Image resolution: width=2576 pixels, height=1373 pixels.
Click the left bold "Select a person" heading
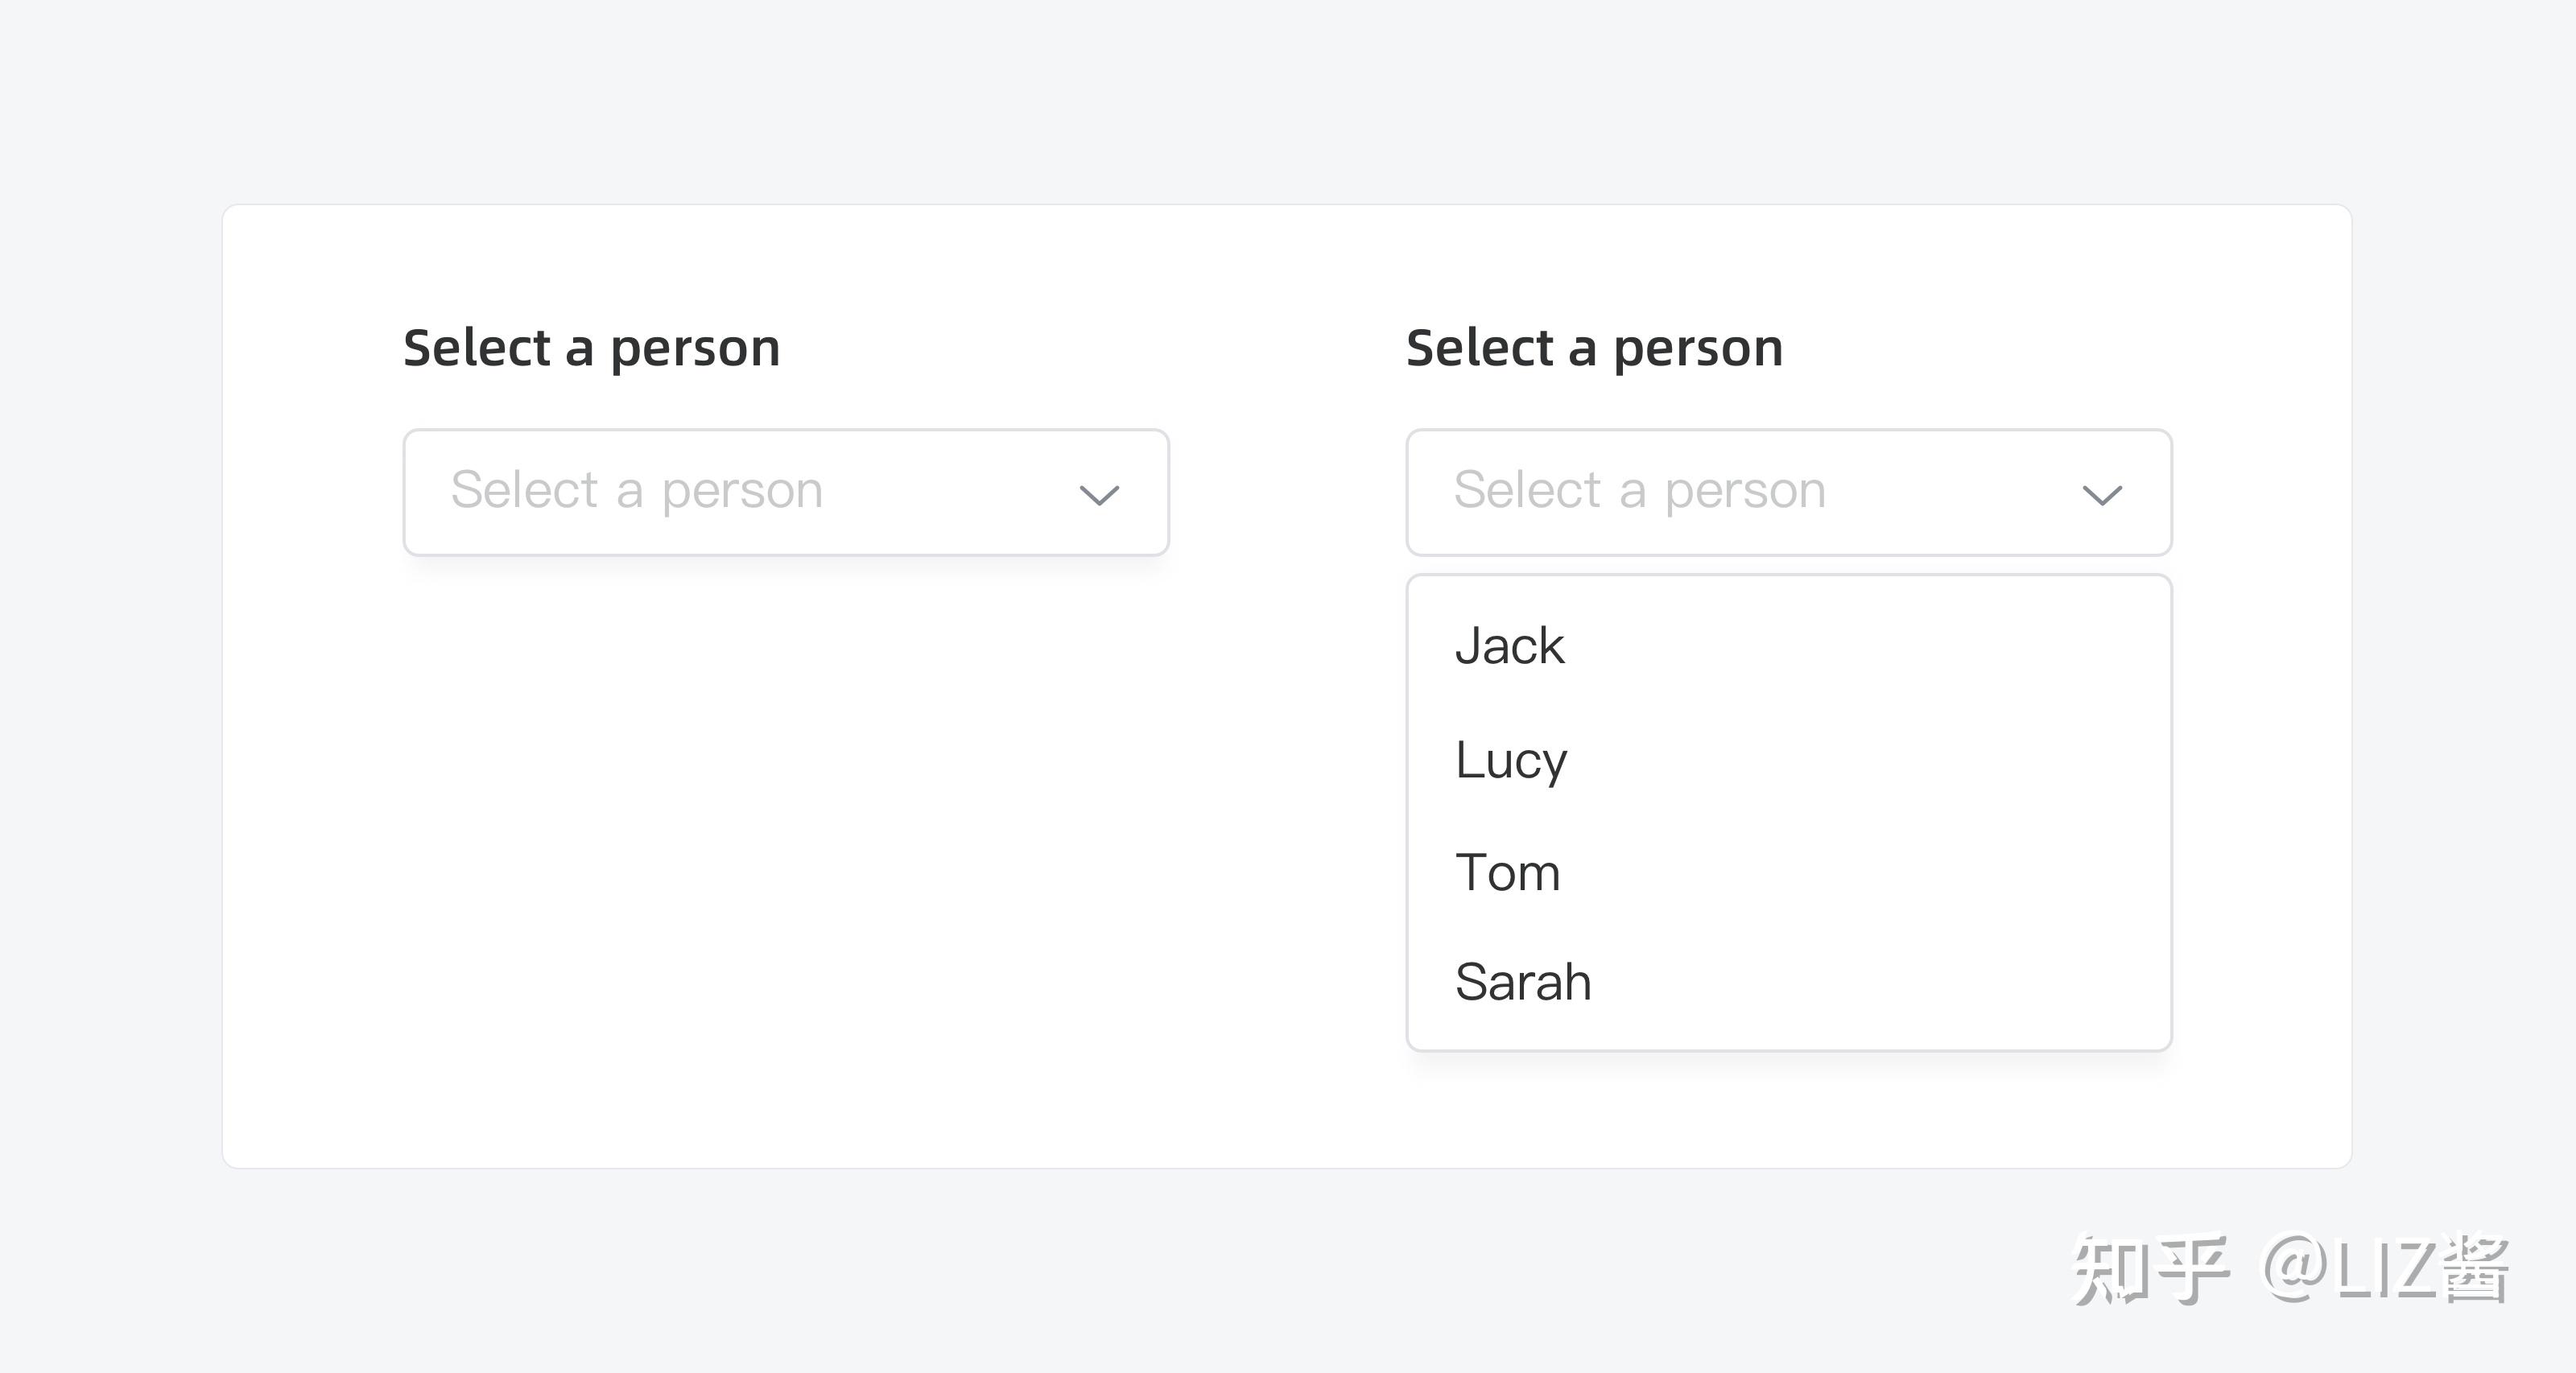coord(591,348)
